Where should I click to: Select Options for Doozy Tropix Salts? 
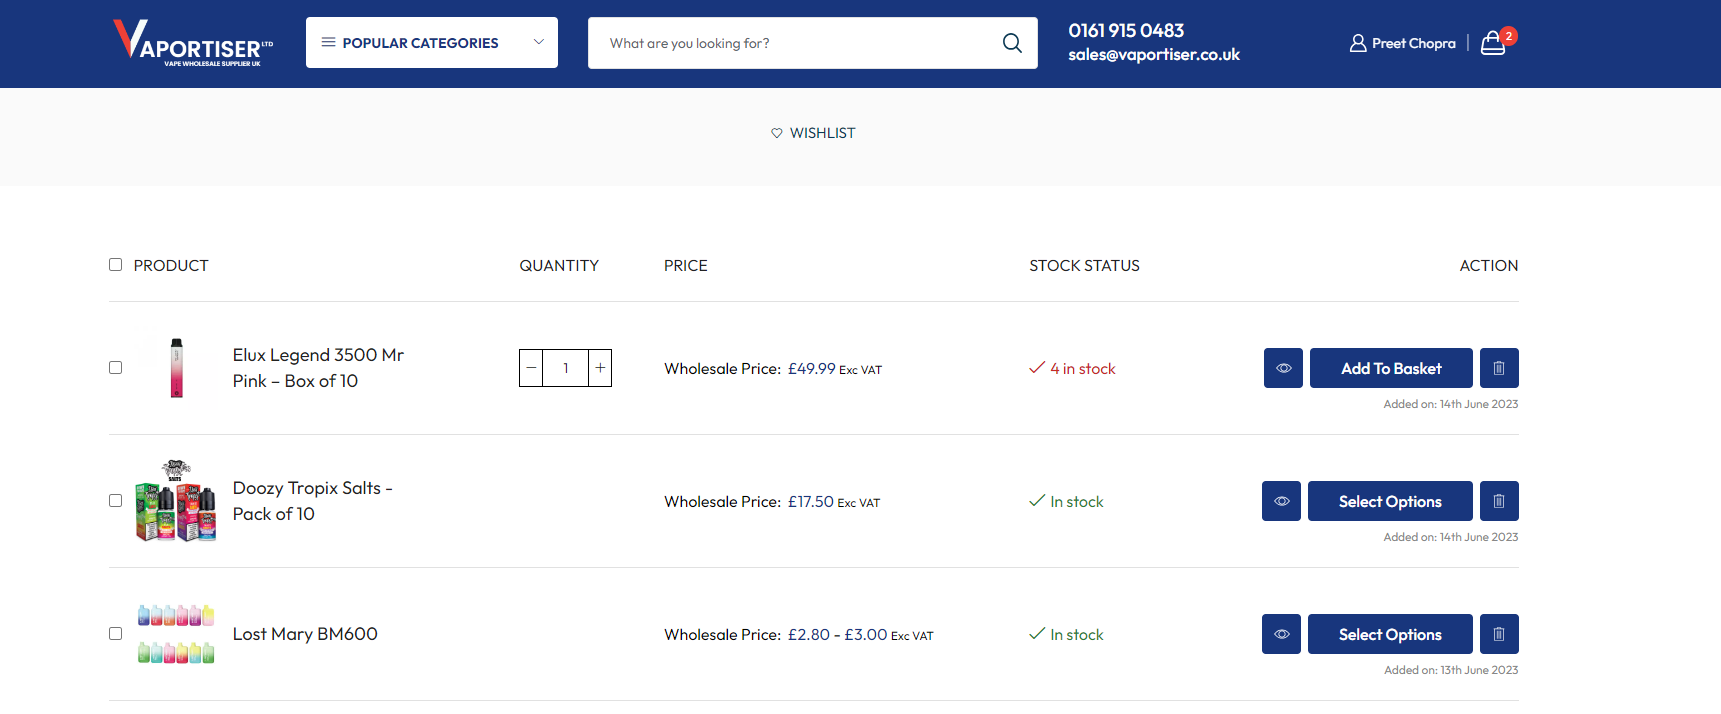pos(1390,501)
